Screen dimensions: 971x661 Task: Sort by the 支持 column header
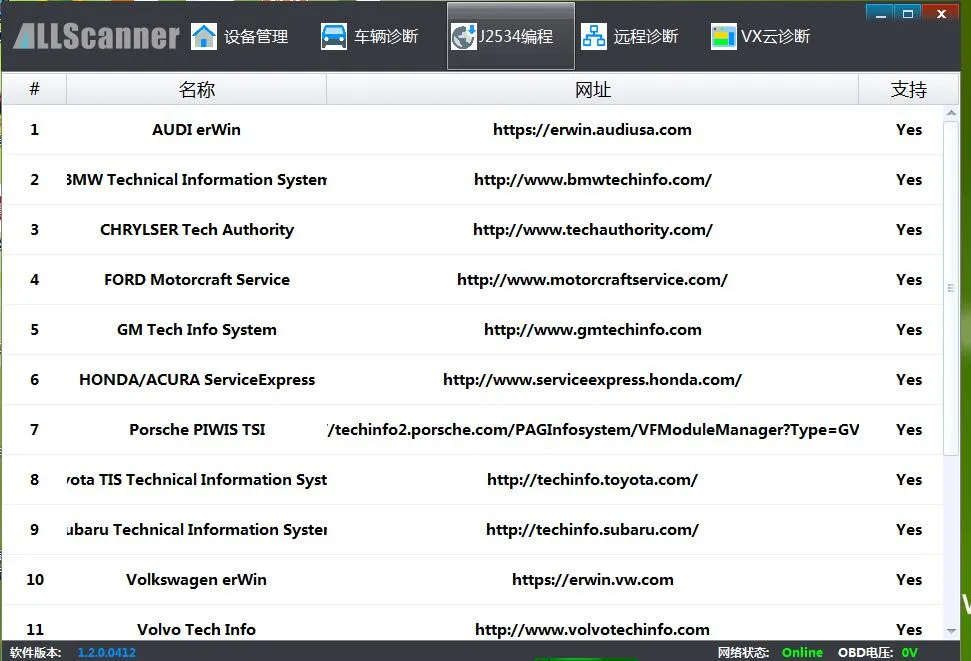pos(908,89)
